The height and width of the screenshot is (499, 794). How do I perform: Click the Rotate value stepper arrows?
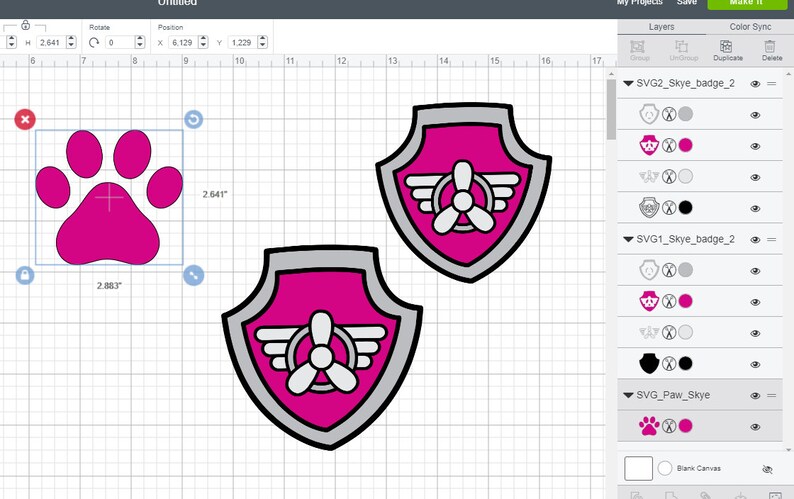click(140, 42)
